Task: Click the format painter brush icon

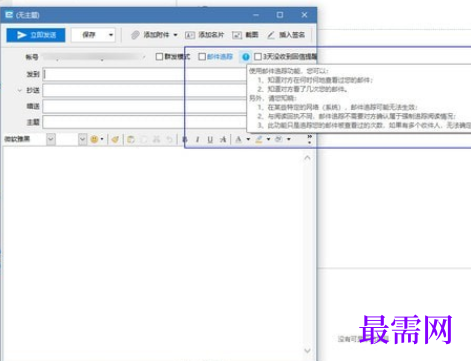Action: pyautogui.click(x=115, y=139)
